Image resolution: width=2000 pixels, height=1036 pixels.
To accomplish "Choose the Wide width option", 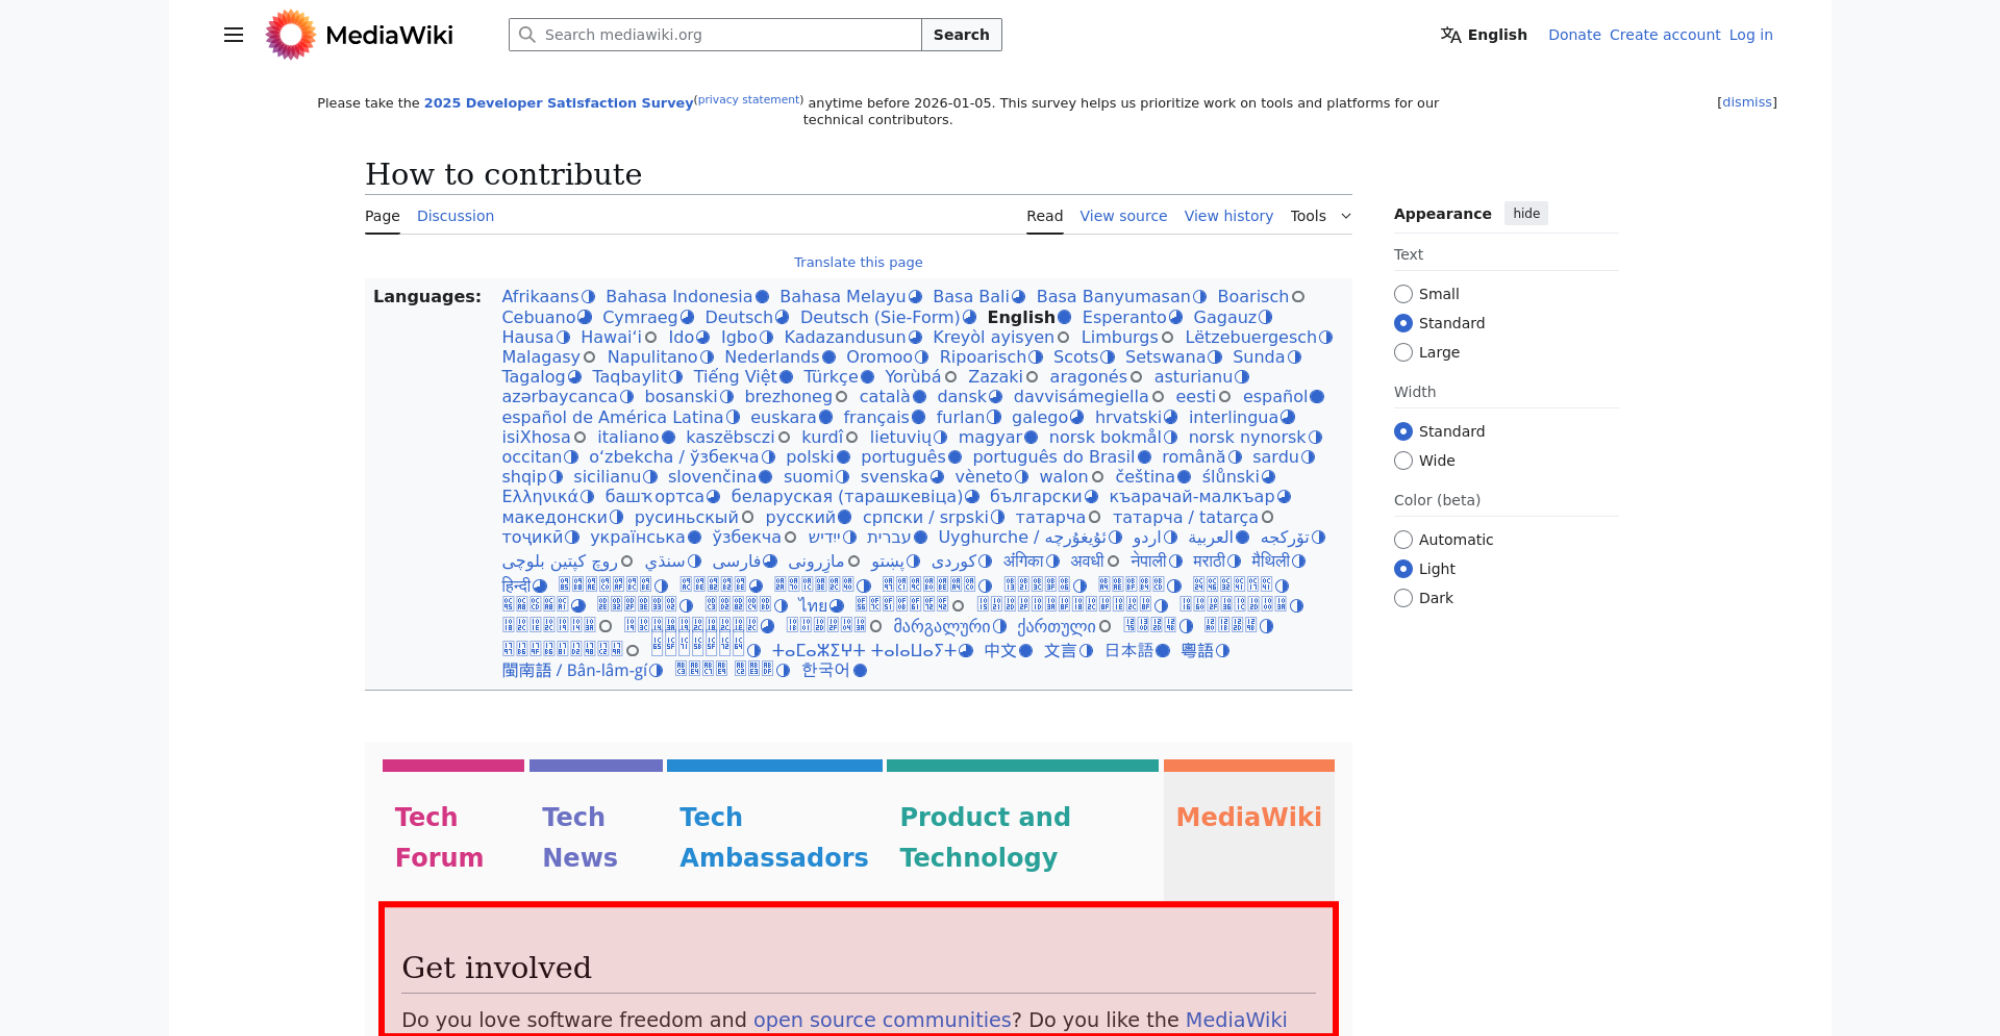I will point(1403,461).
